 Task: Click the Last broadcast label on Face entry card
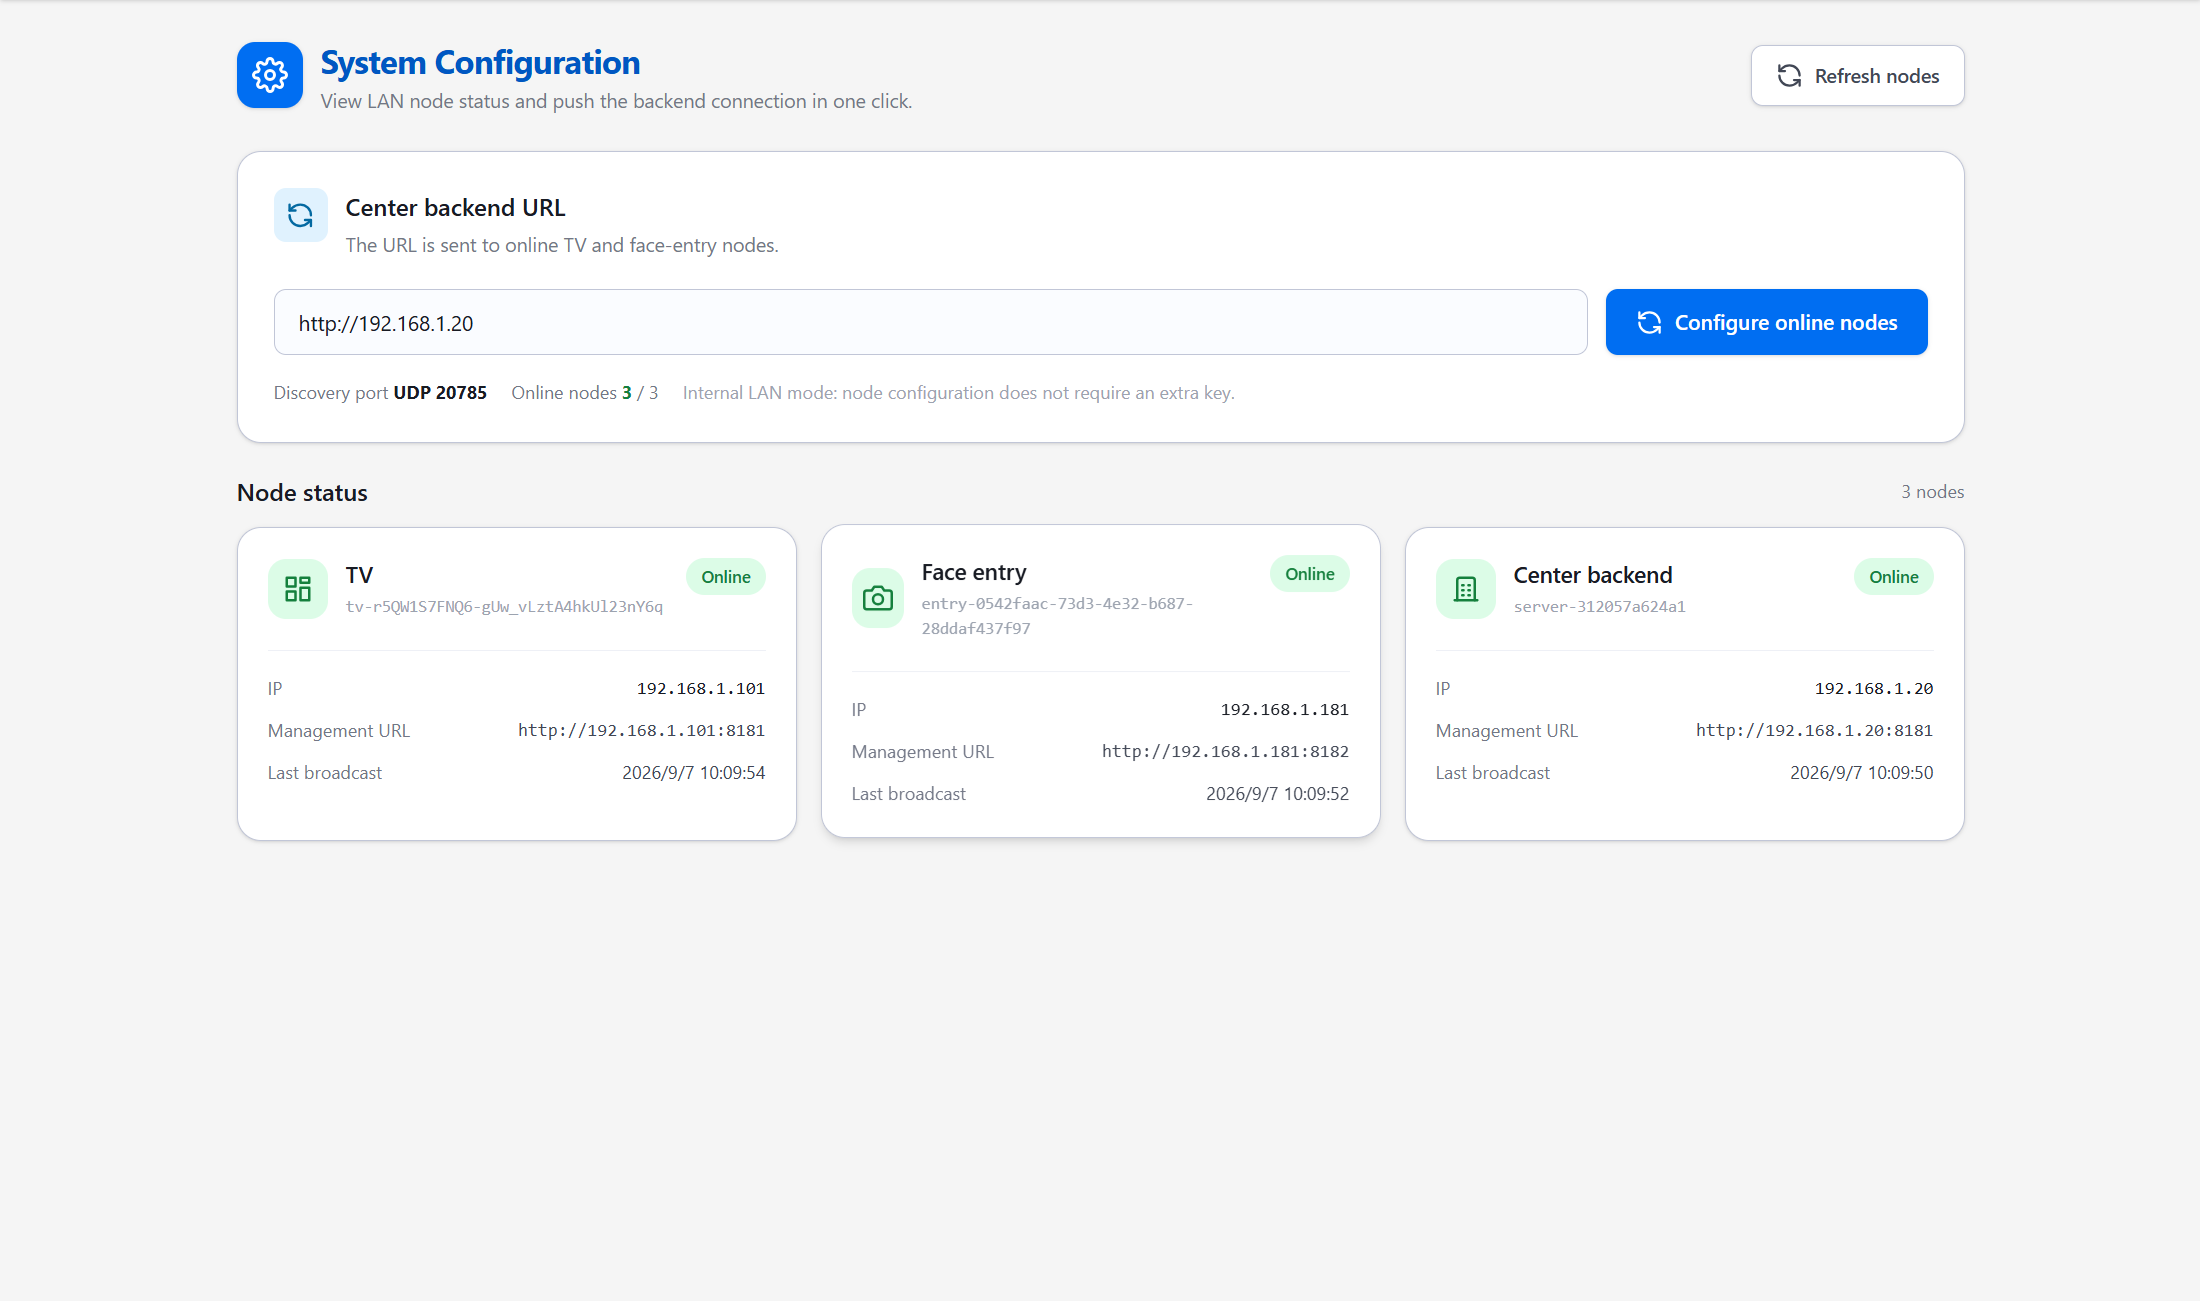pos(908,794)
